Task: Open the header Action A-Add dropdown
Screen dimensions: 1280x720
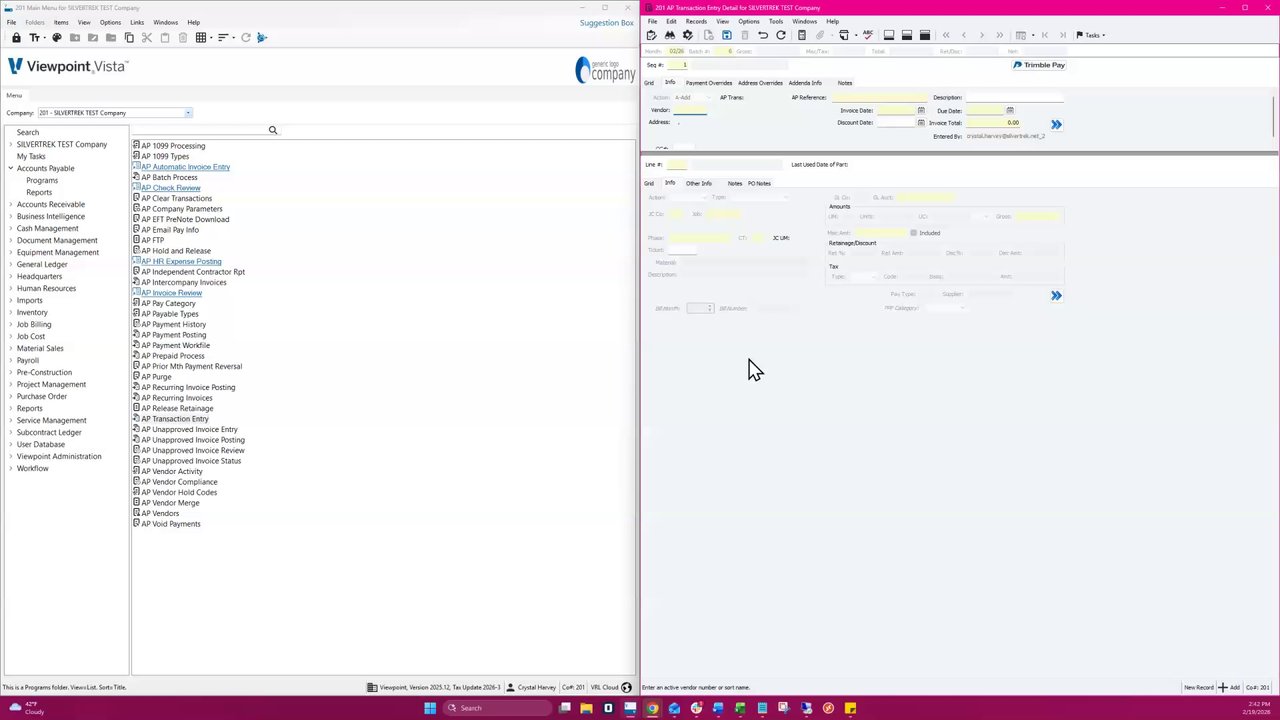Action: click(709, 97)
